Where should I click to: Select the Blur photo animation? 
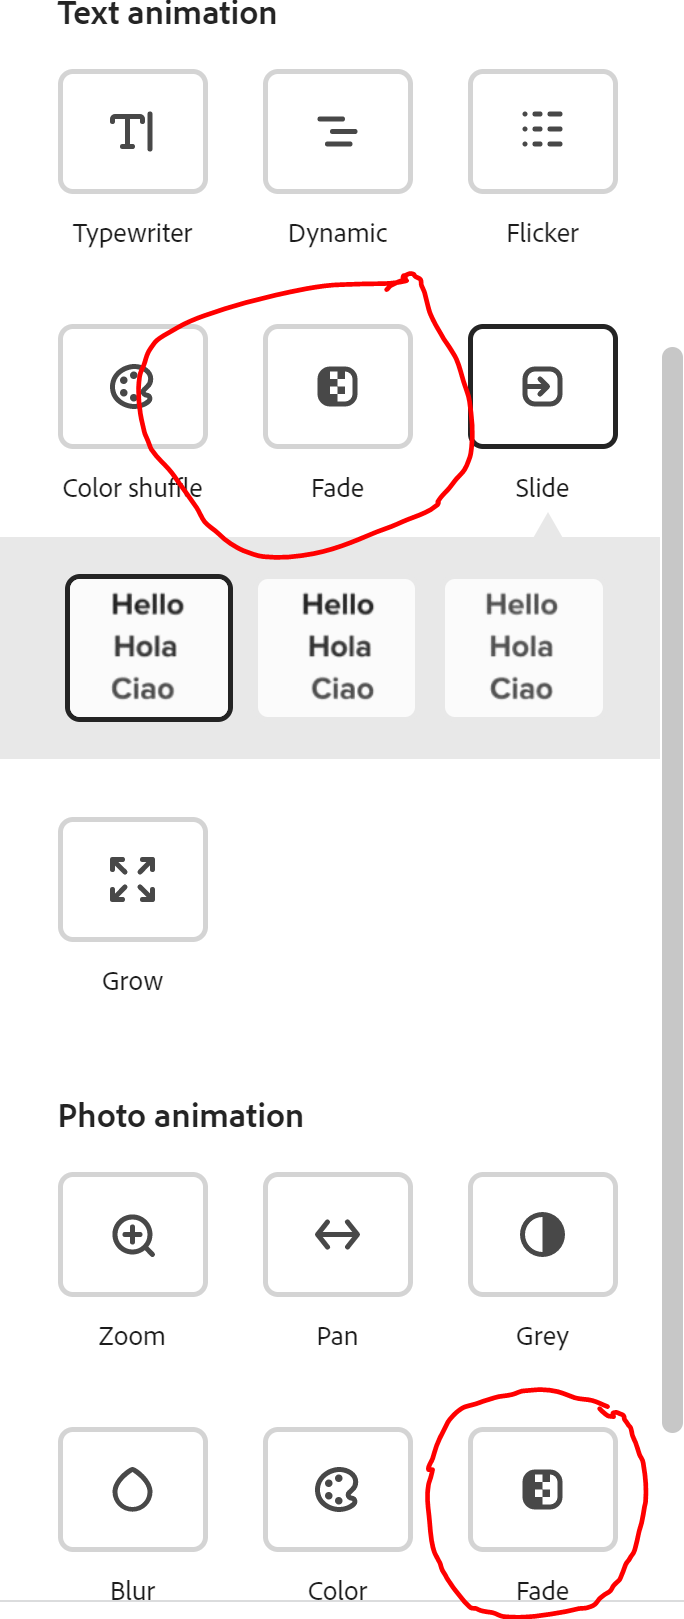tap(133, 1490)
